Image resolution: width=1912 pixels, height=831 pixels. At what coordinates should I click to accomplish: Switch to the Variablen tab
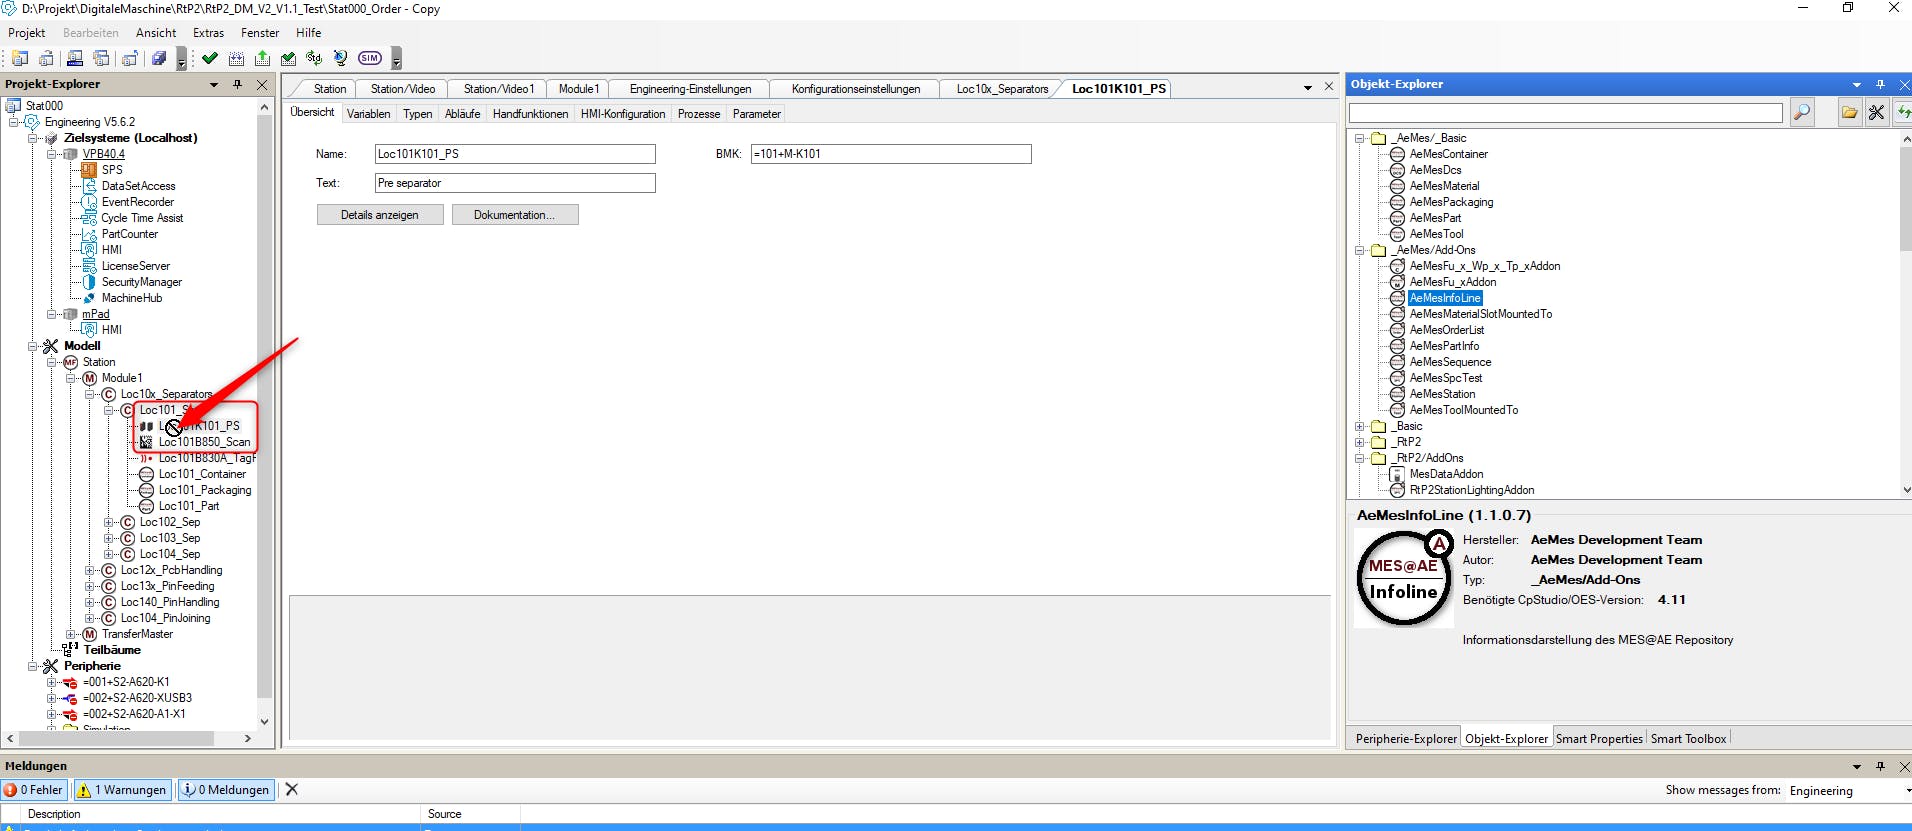click(x=368, y=114)
